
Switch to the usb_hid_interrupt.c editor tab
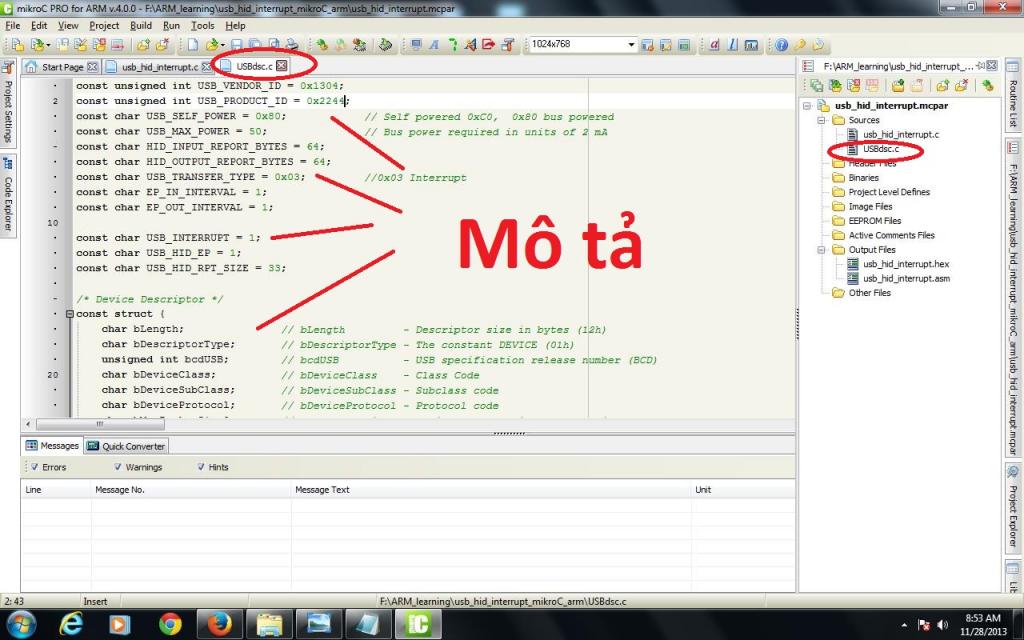(x=158, y=67)
